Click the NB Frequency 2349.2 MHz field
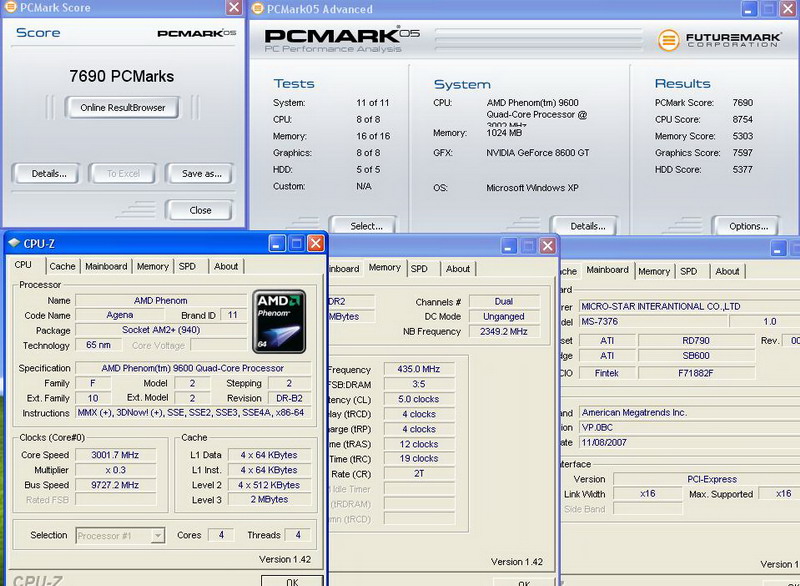This screenshot has height=586, width=800. coord(504,332)
